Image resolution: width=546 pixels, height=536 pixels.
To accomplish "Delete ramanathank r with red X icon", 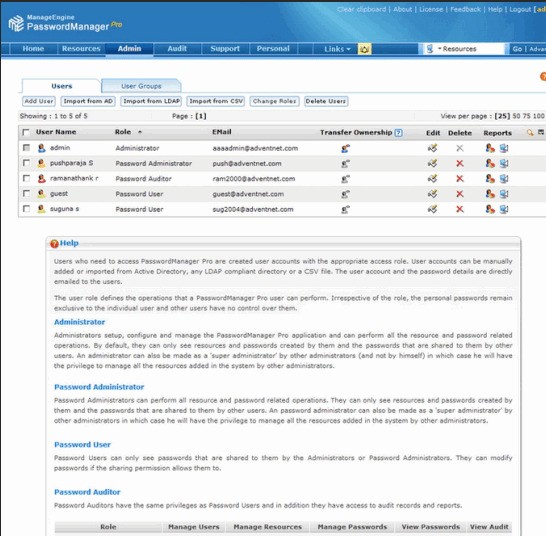I will point(460,179).
